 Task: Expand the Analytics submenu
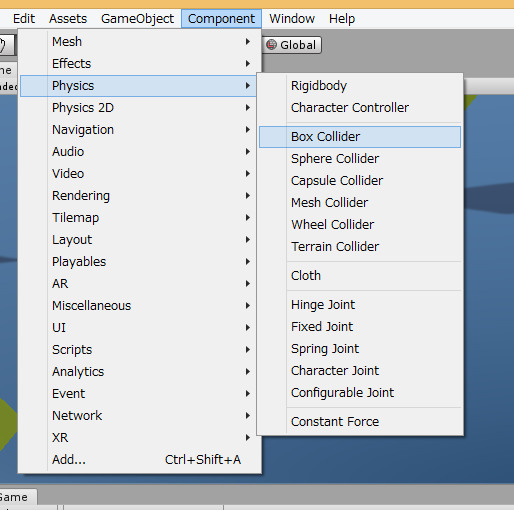pyautogui.click(x=138, y=372)
